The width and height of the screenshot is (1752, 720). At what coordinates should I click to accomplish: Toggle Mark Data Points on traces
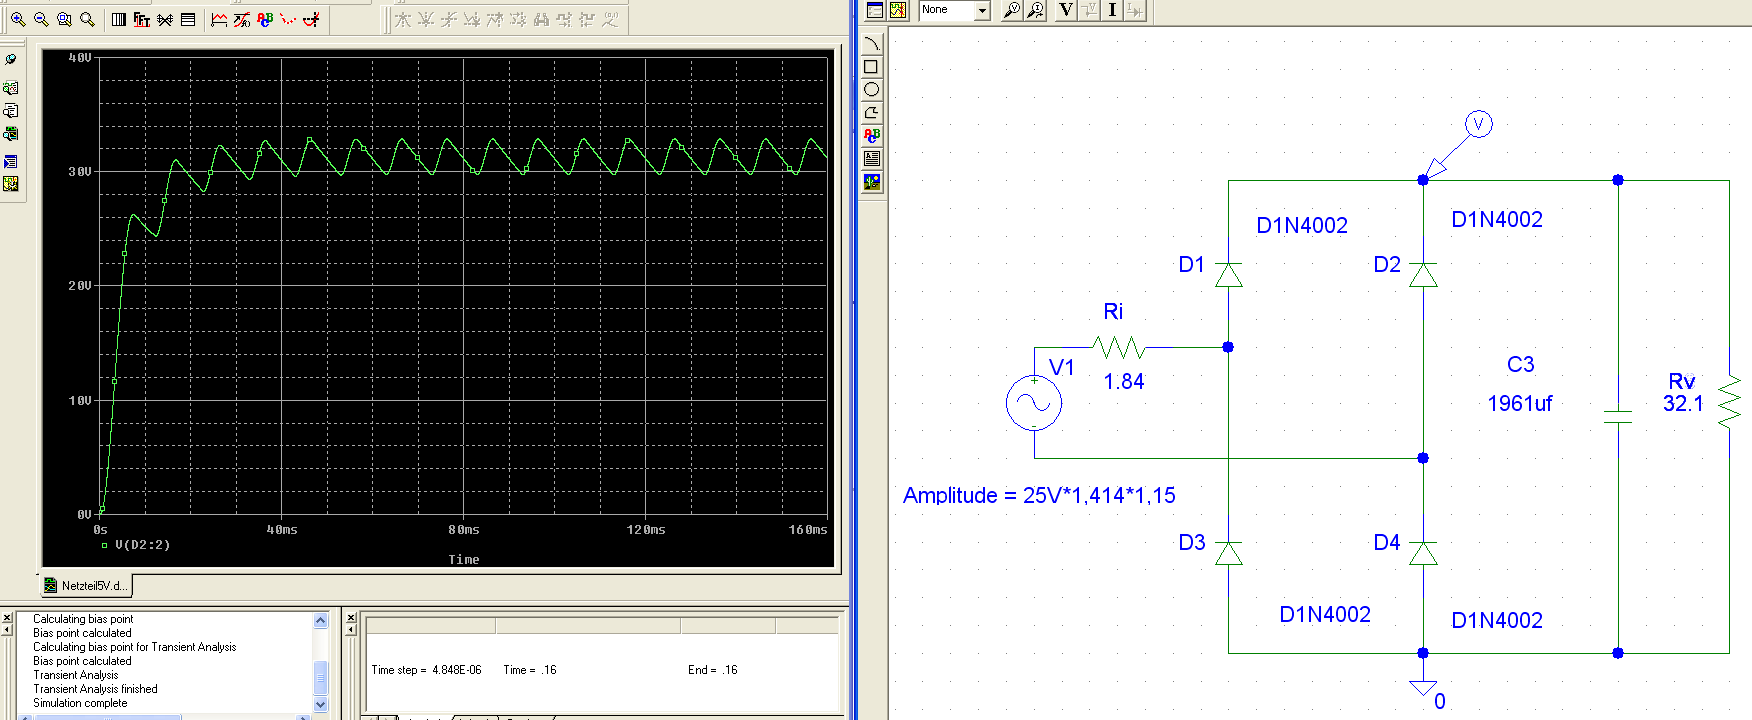coord(288,19)
